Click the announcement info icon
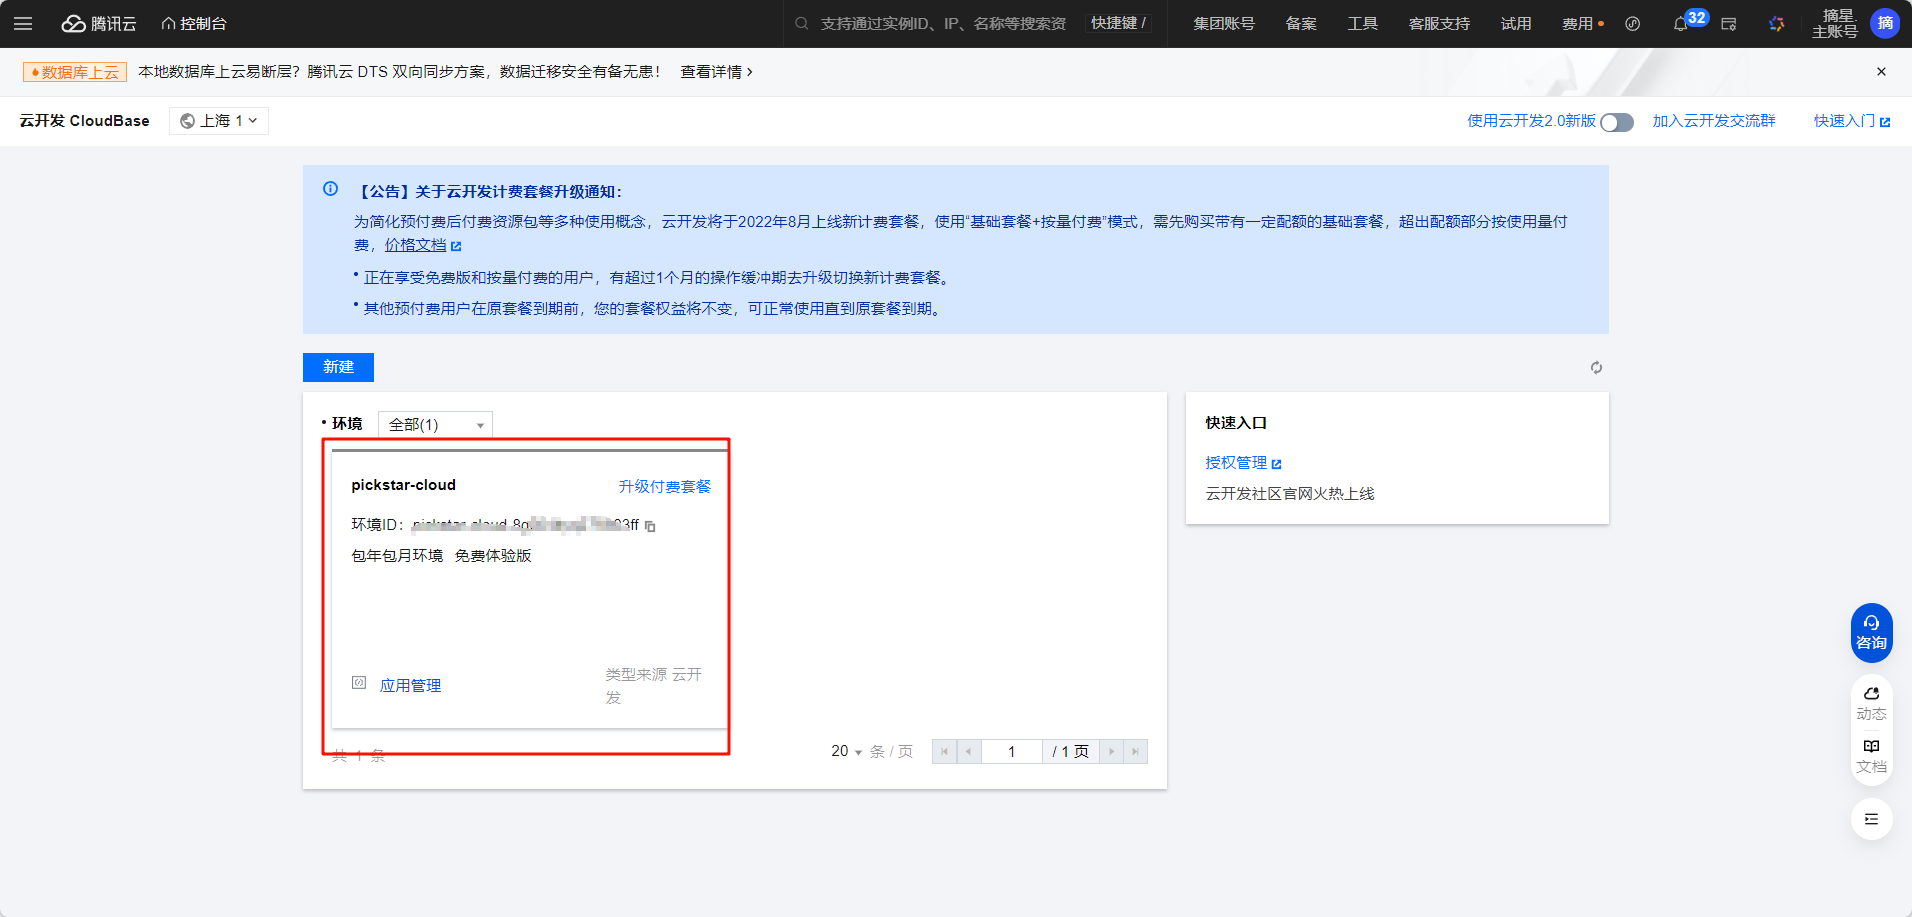The image size is (1912, 917). 331,189
